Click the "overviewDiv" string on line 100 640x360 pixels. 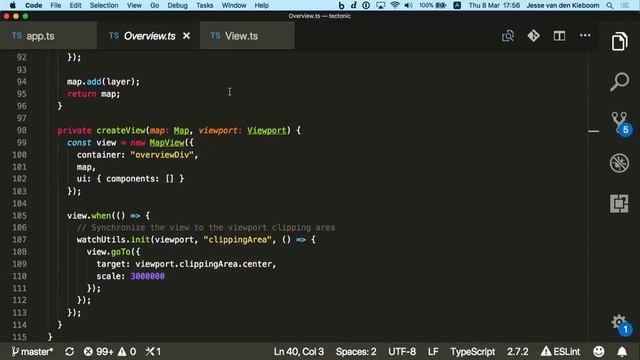coord(162,155)
